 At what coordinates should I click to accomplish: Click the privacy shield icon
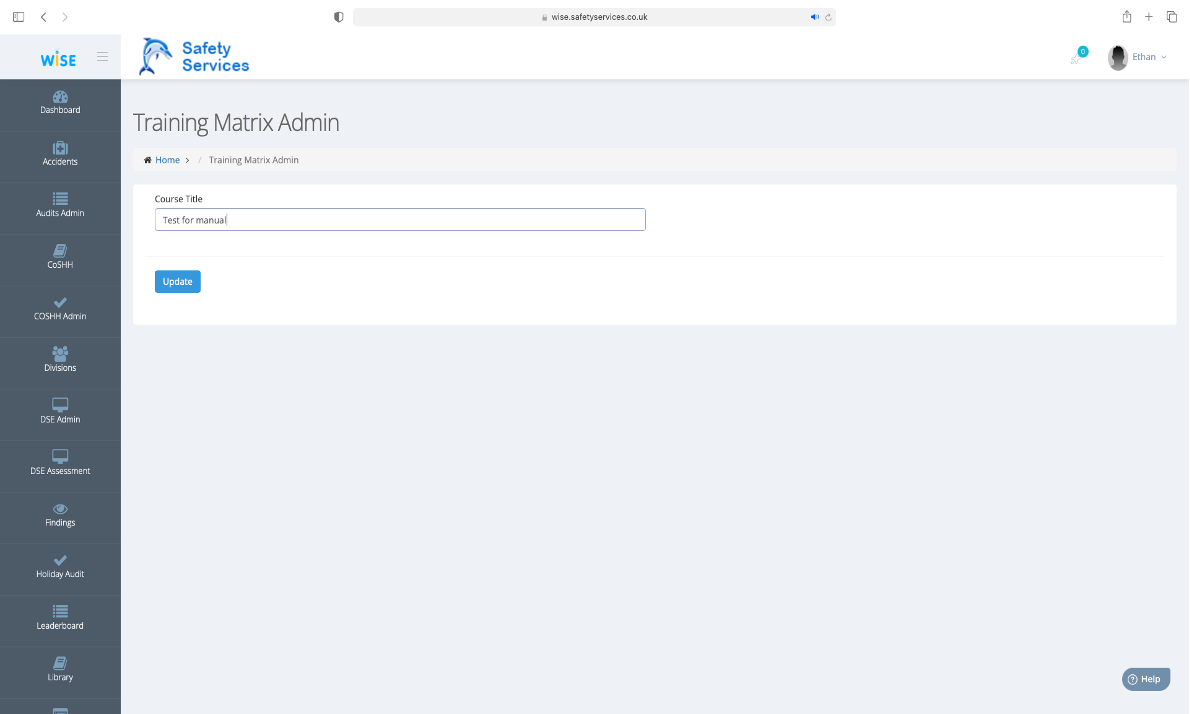tap(338, 17)
